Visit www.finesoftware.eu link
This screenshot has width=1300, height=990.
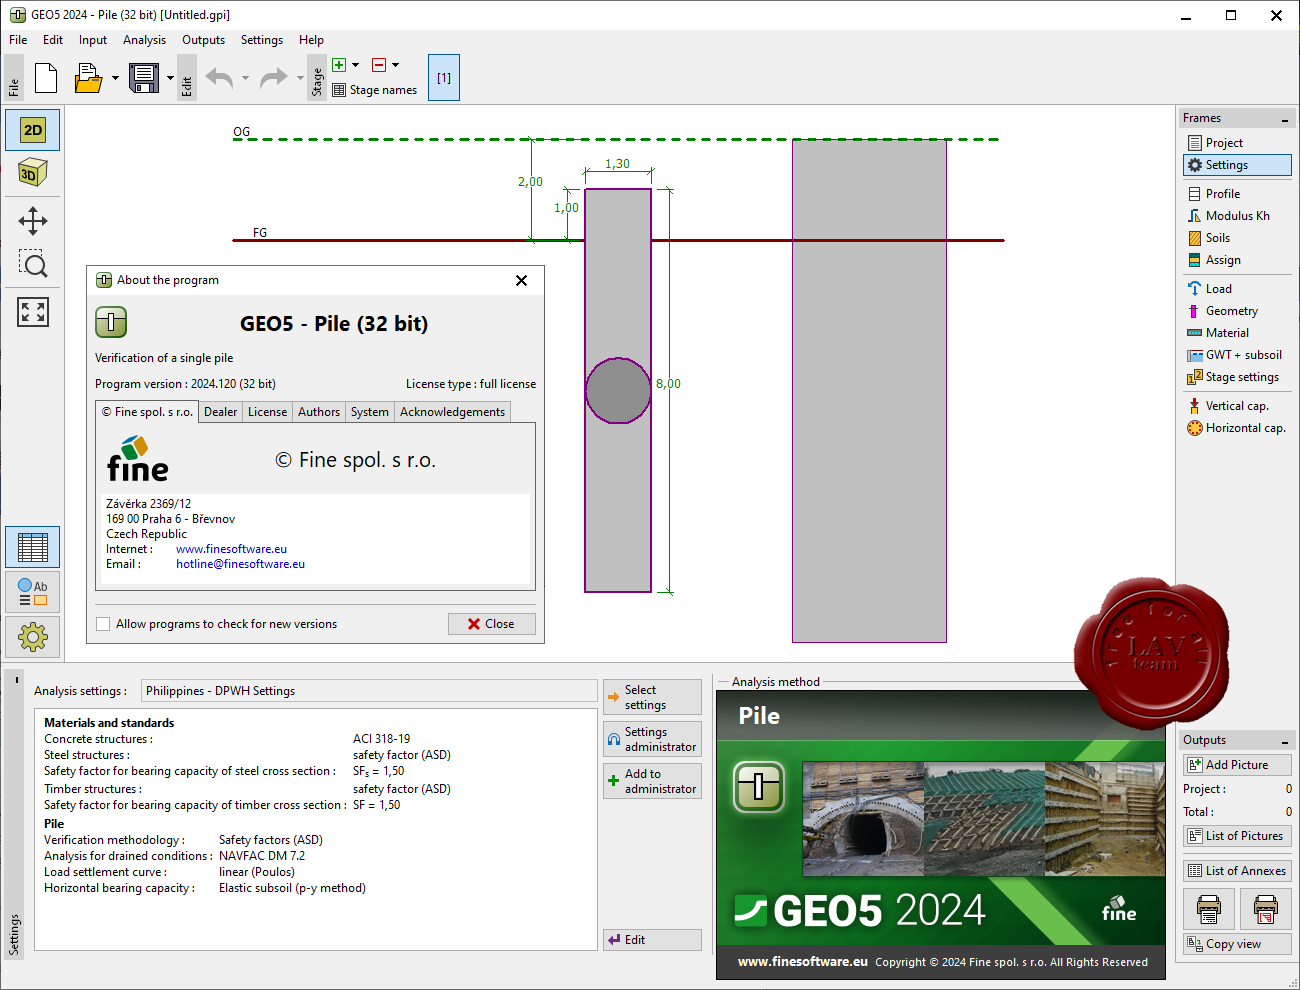pyautogui.click(x=231, y=549)
